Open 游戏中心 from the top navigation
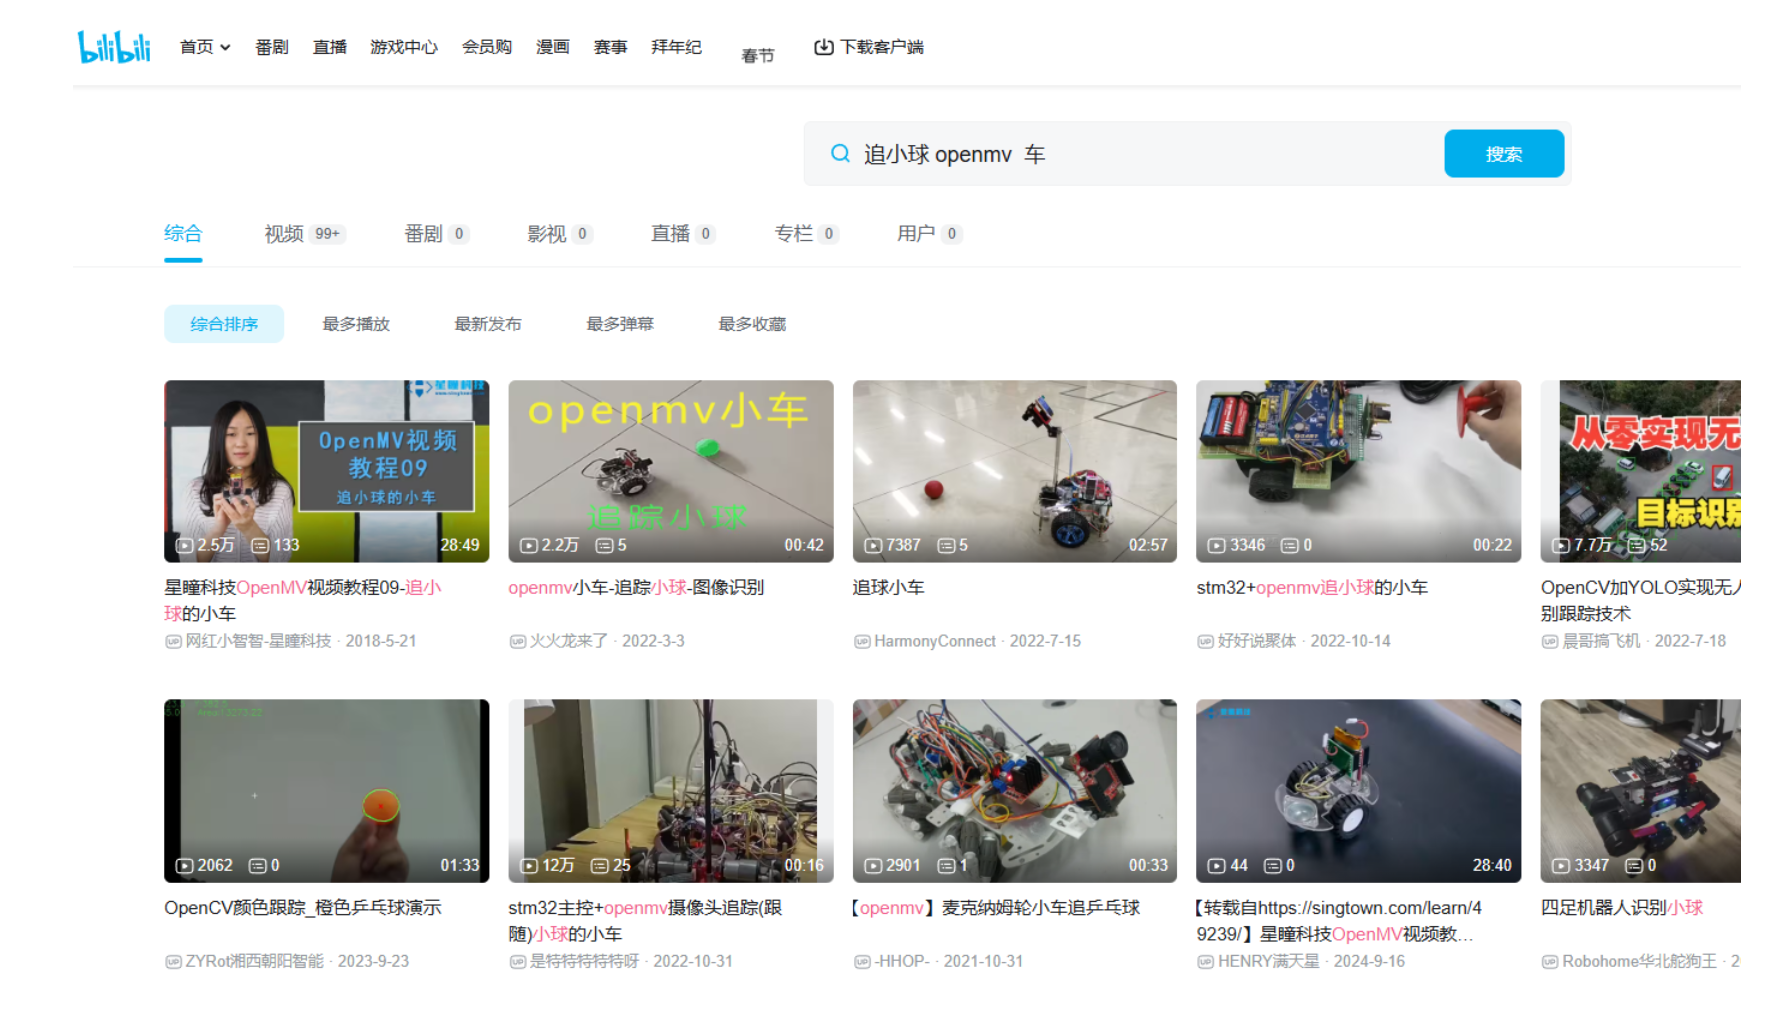The height and width of the screenshot is (1015, 1768). click(x=403, y=46)
